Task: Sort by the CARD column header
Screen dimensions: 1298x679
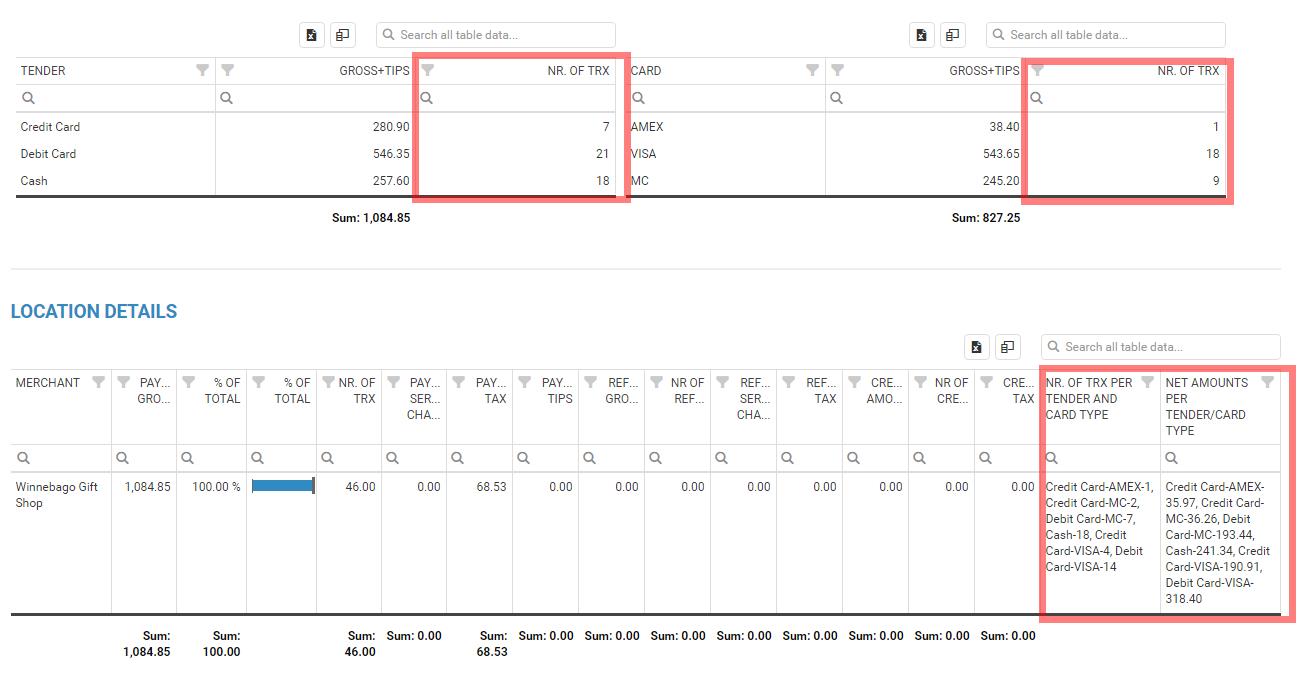Action: (646, 71)
